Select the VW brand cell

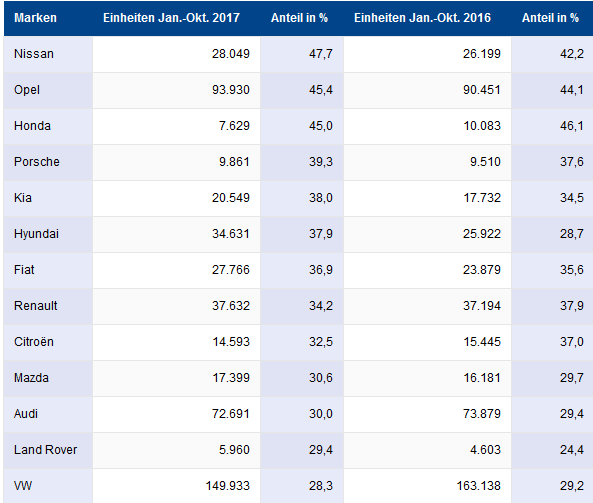pos(48,486)
